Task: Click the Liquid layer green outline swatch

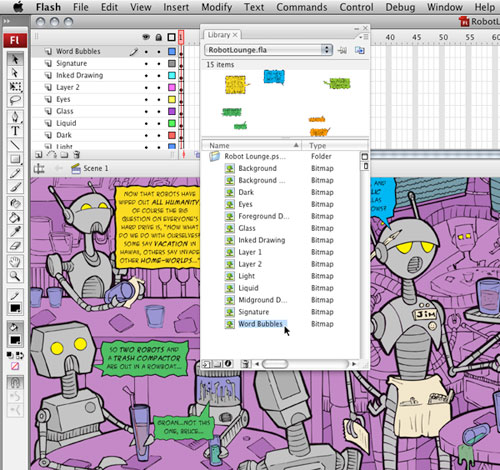Action: tap(172, 123)
